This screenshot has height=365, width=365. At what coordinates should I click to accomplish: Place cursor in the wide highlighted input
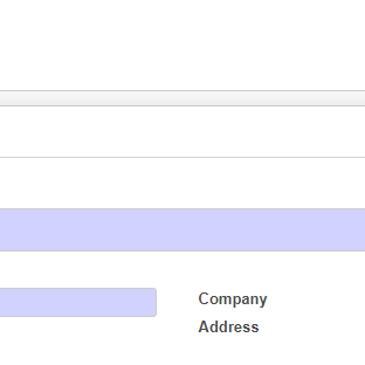182,230
